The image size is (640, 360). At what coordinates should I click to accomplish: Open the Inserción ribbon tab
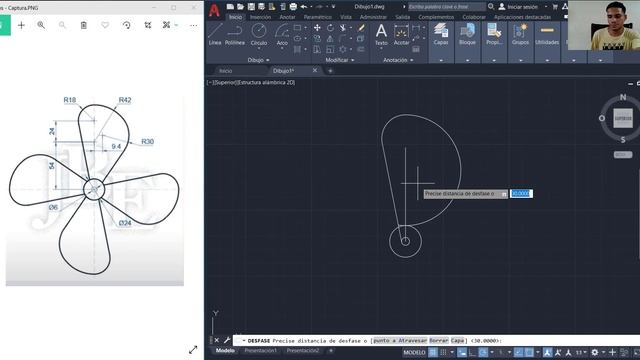coord(260,17)
